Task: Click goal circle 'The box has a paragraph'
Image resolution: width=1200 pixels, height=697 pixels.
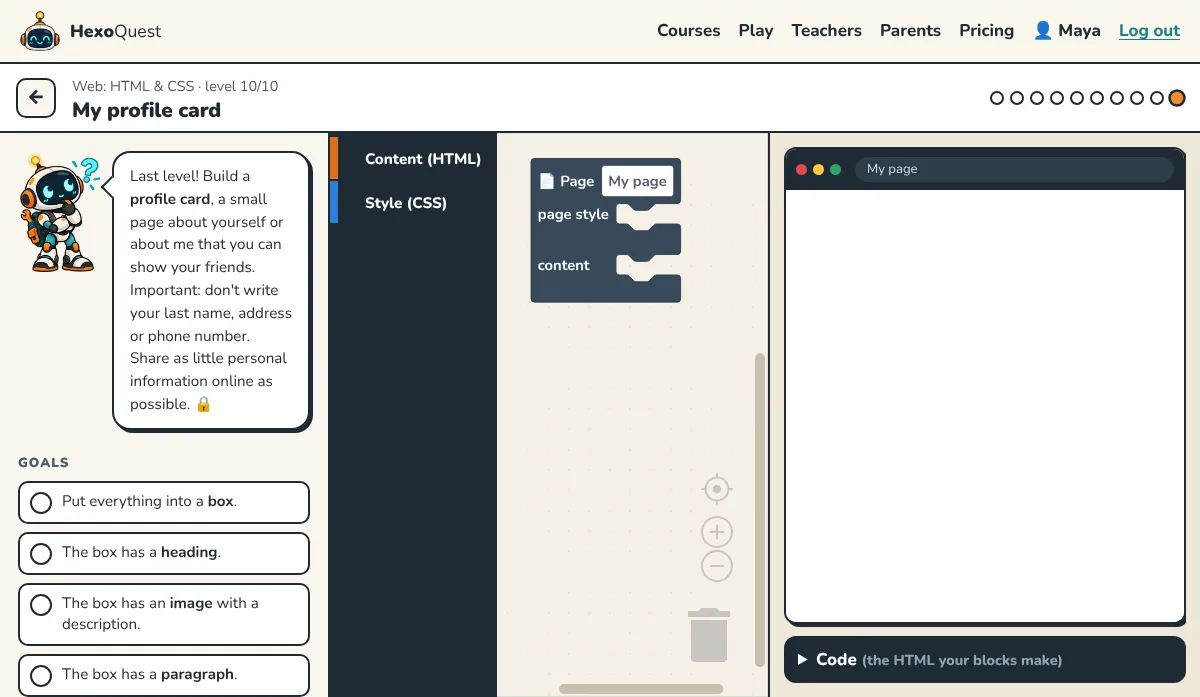Action: pos(41,675)
